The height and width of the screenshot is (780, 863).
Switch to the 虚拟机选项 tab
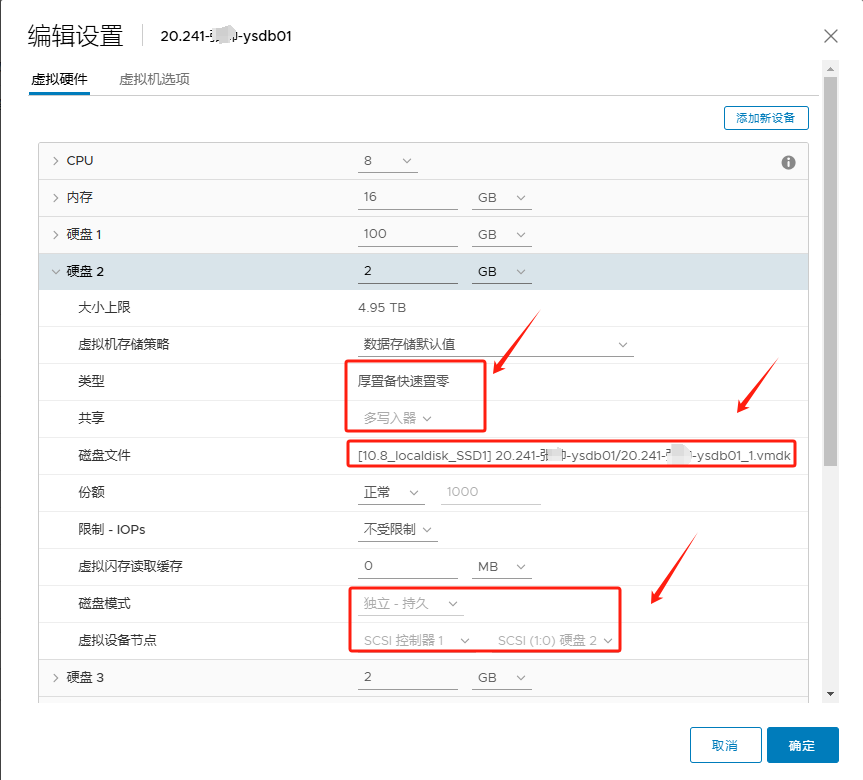[154, 79]
